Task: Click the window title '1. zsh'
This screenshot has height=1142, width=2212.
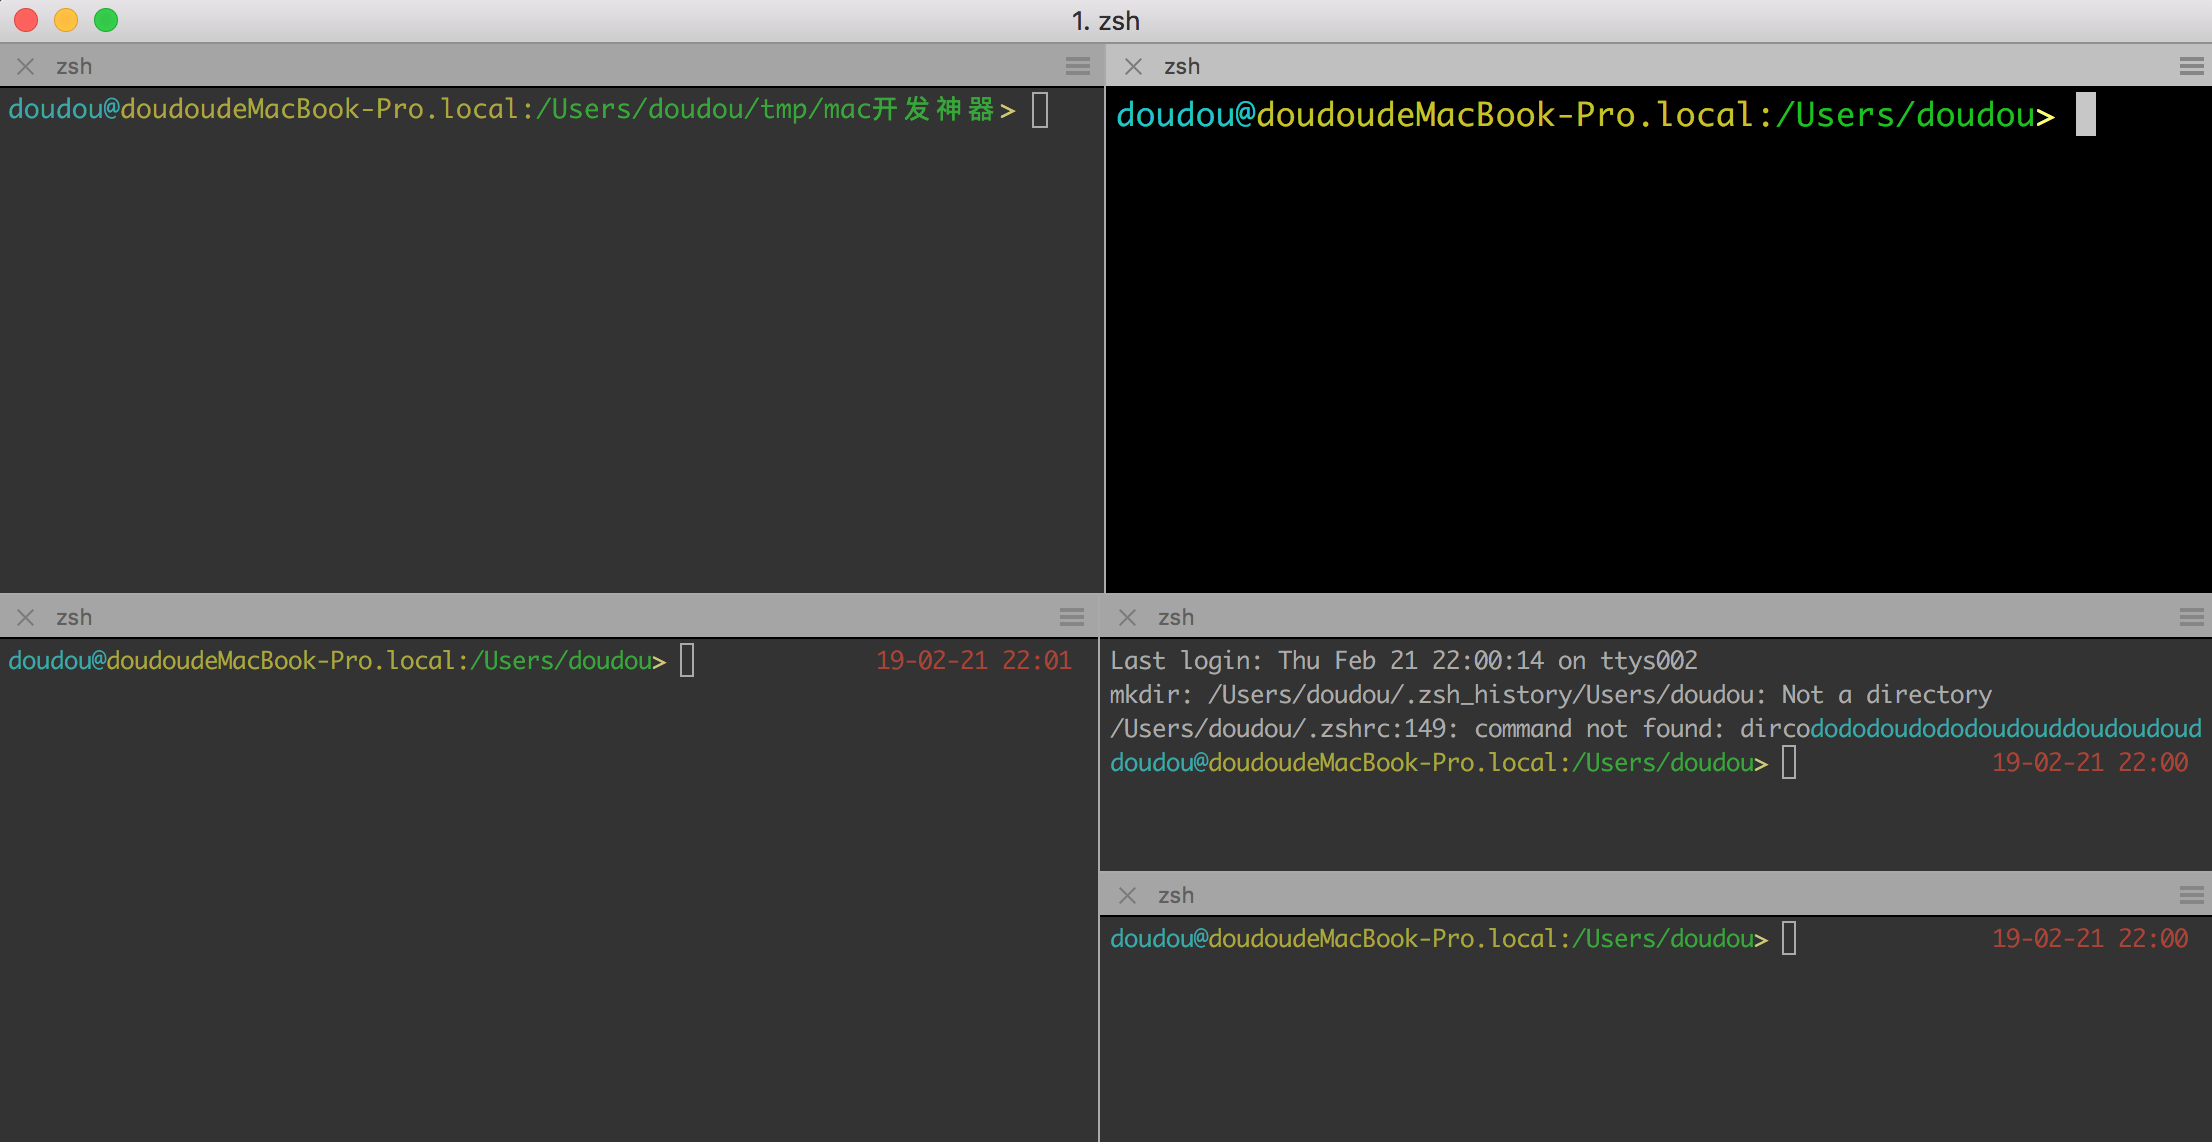Action: click(1105, 21)
